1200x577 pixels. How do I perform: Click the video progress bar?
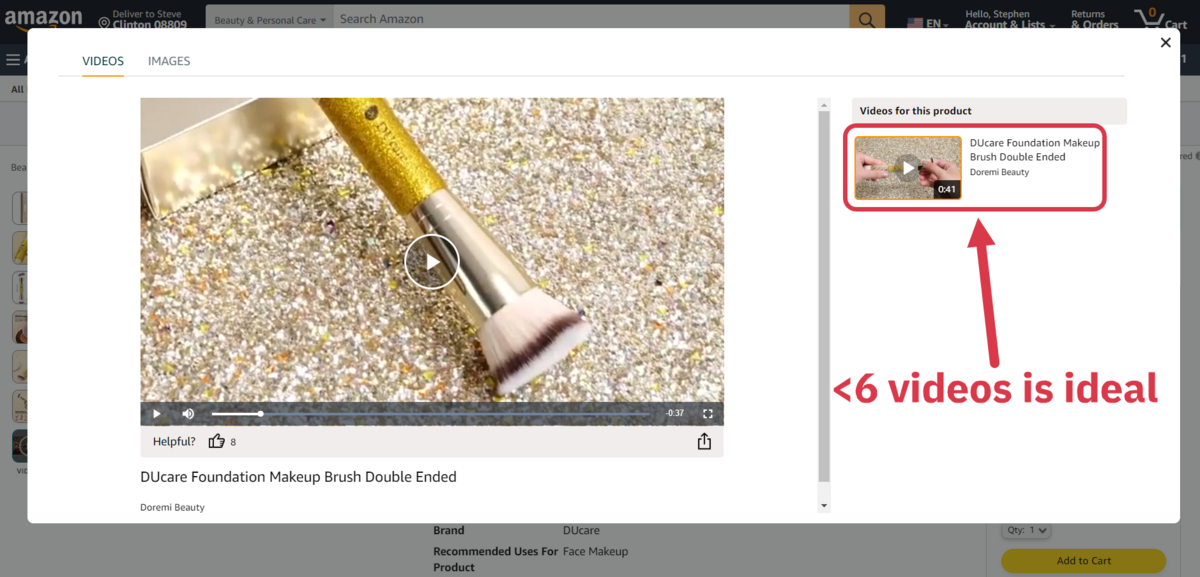[430, 414]
